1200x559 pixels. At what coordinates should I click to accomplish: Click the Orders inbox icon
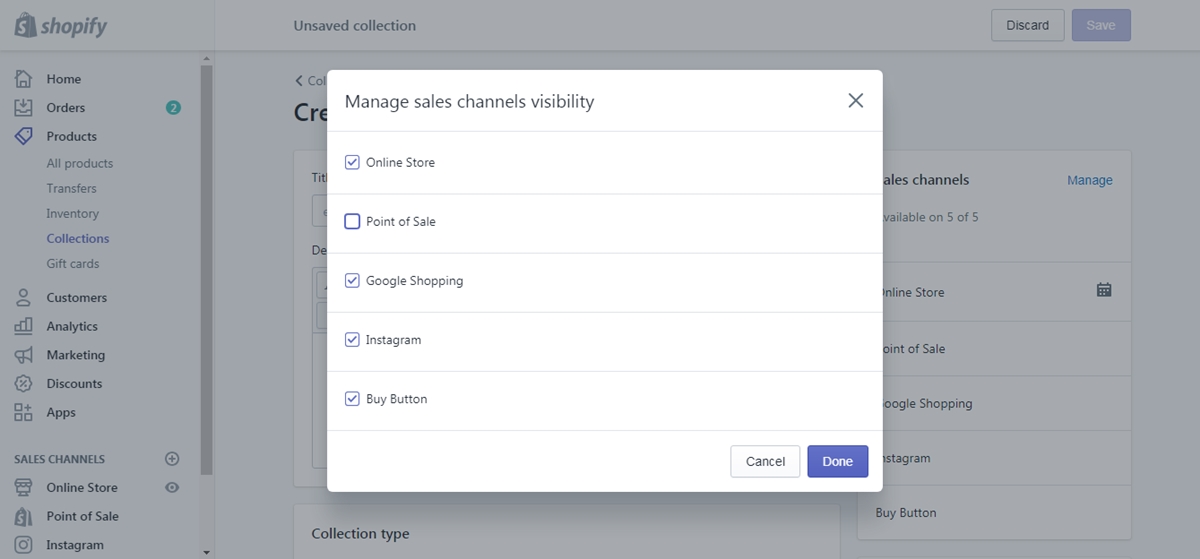click(x=24, y=107)
